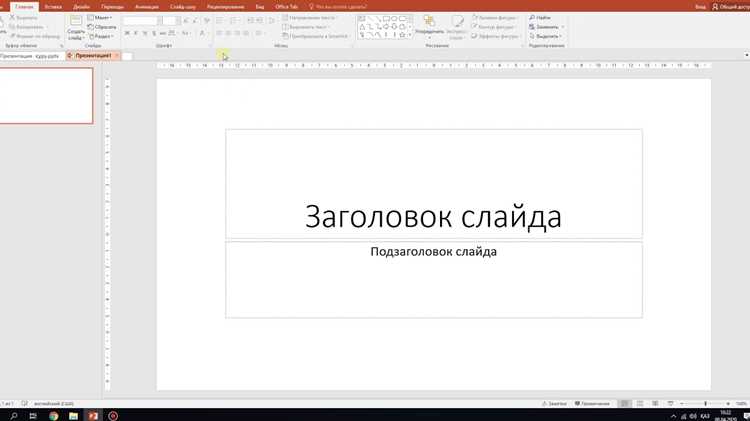Click the decrease indent icon
Screen dimensions: 750x421
click(250, 21)
